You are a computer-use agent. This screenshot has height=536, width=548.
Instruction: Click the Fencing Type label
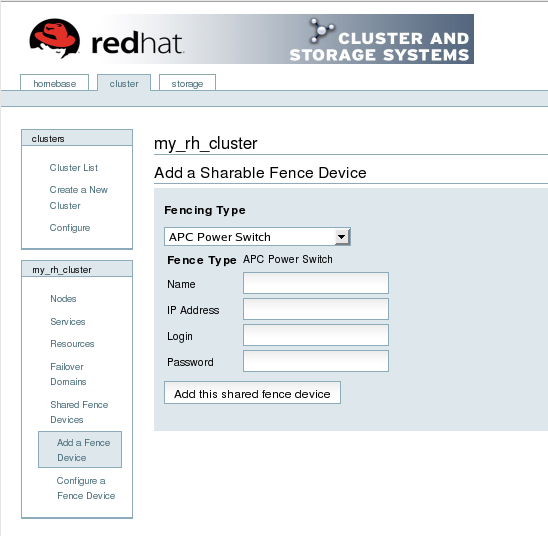point(205,210)
